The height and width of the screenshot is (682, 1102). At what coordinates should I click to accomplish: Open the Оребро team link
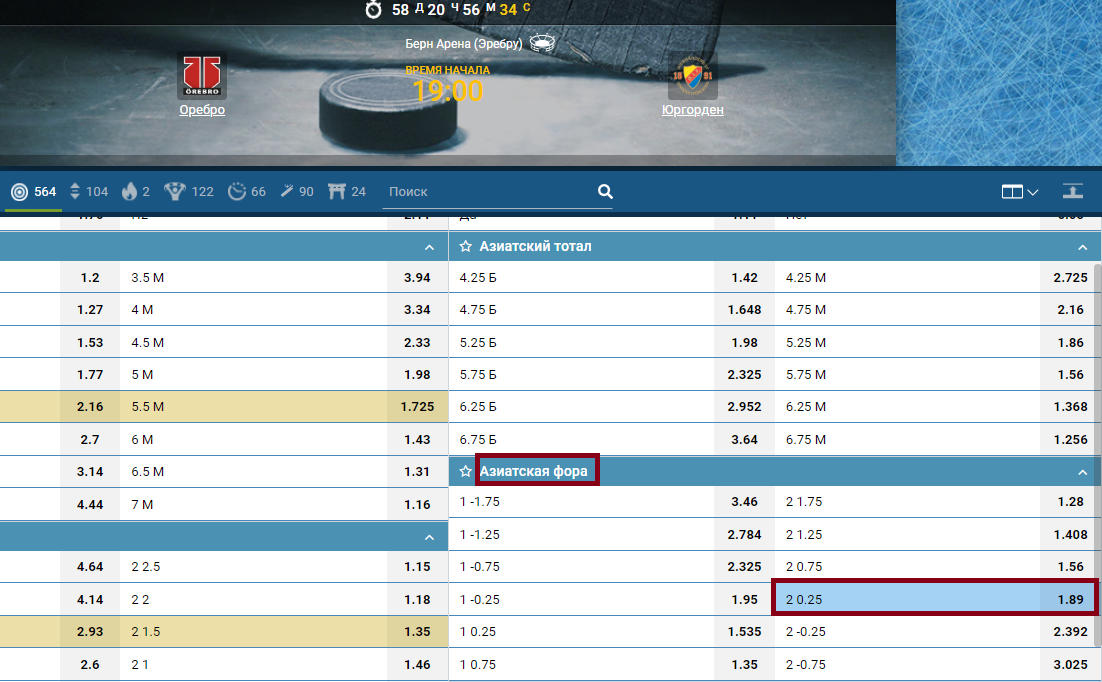202,110
